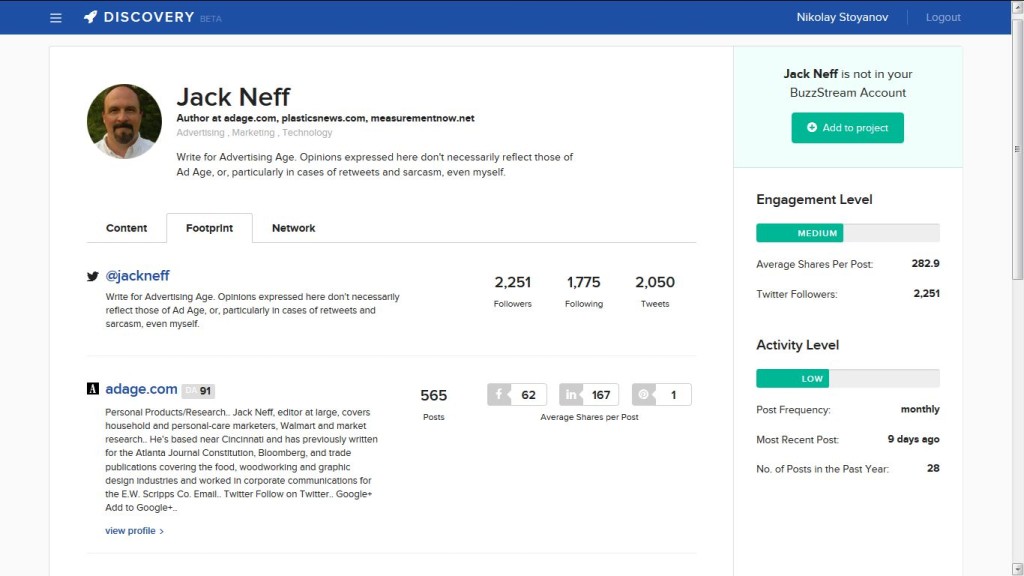The height and width of the screenshot is (576, 1024).
Task: Select the Footprint tab
Action: [209, 228]
